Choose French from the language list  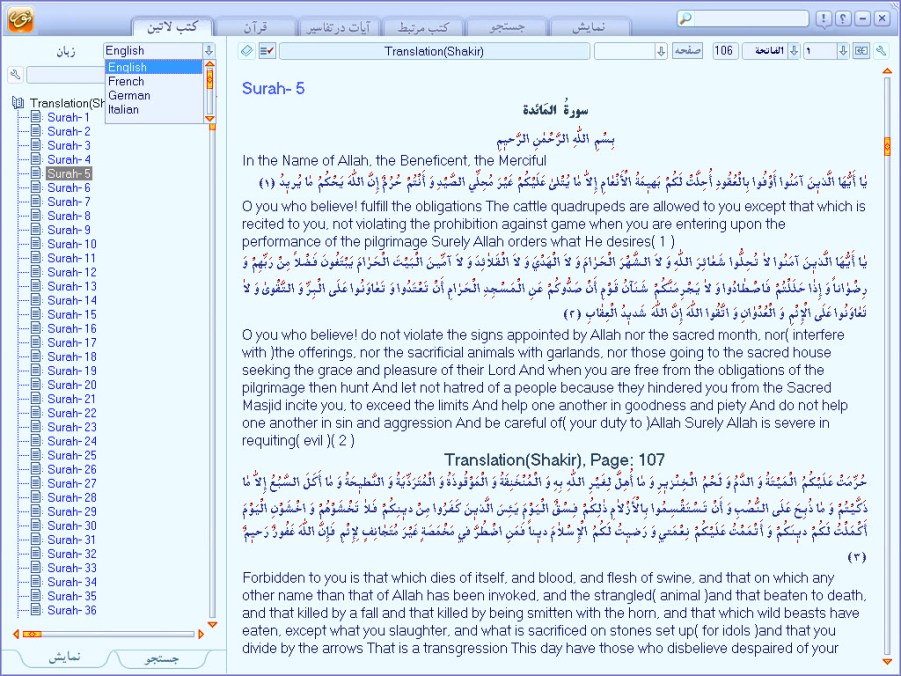click(154, 82)
